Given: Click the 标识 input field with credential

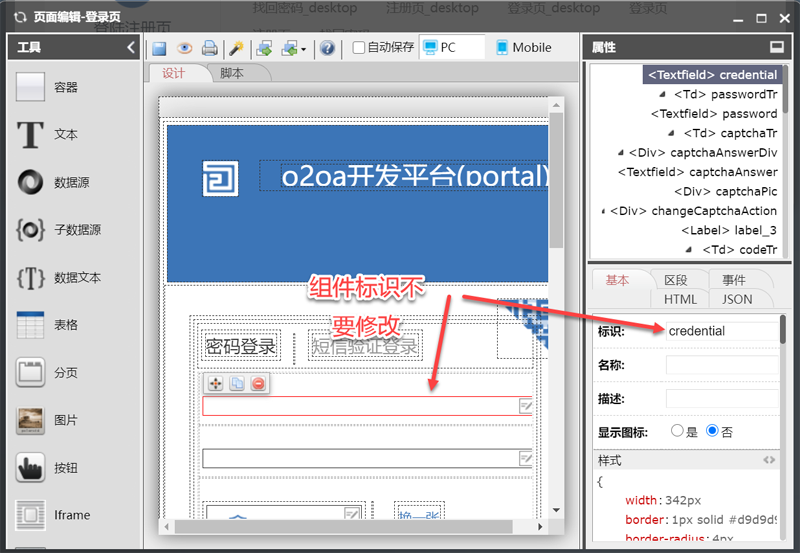Looking at the screenshot, I should (x=720, y=331).
